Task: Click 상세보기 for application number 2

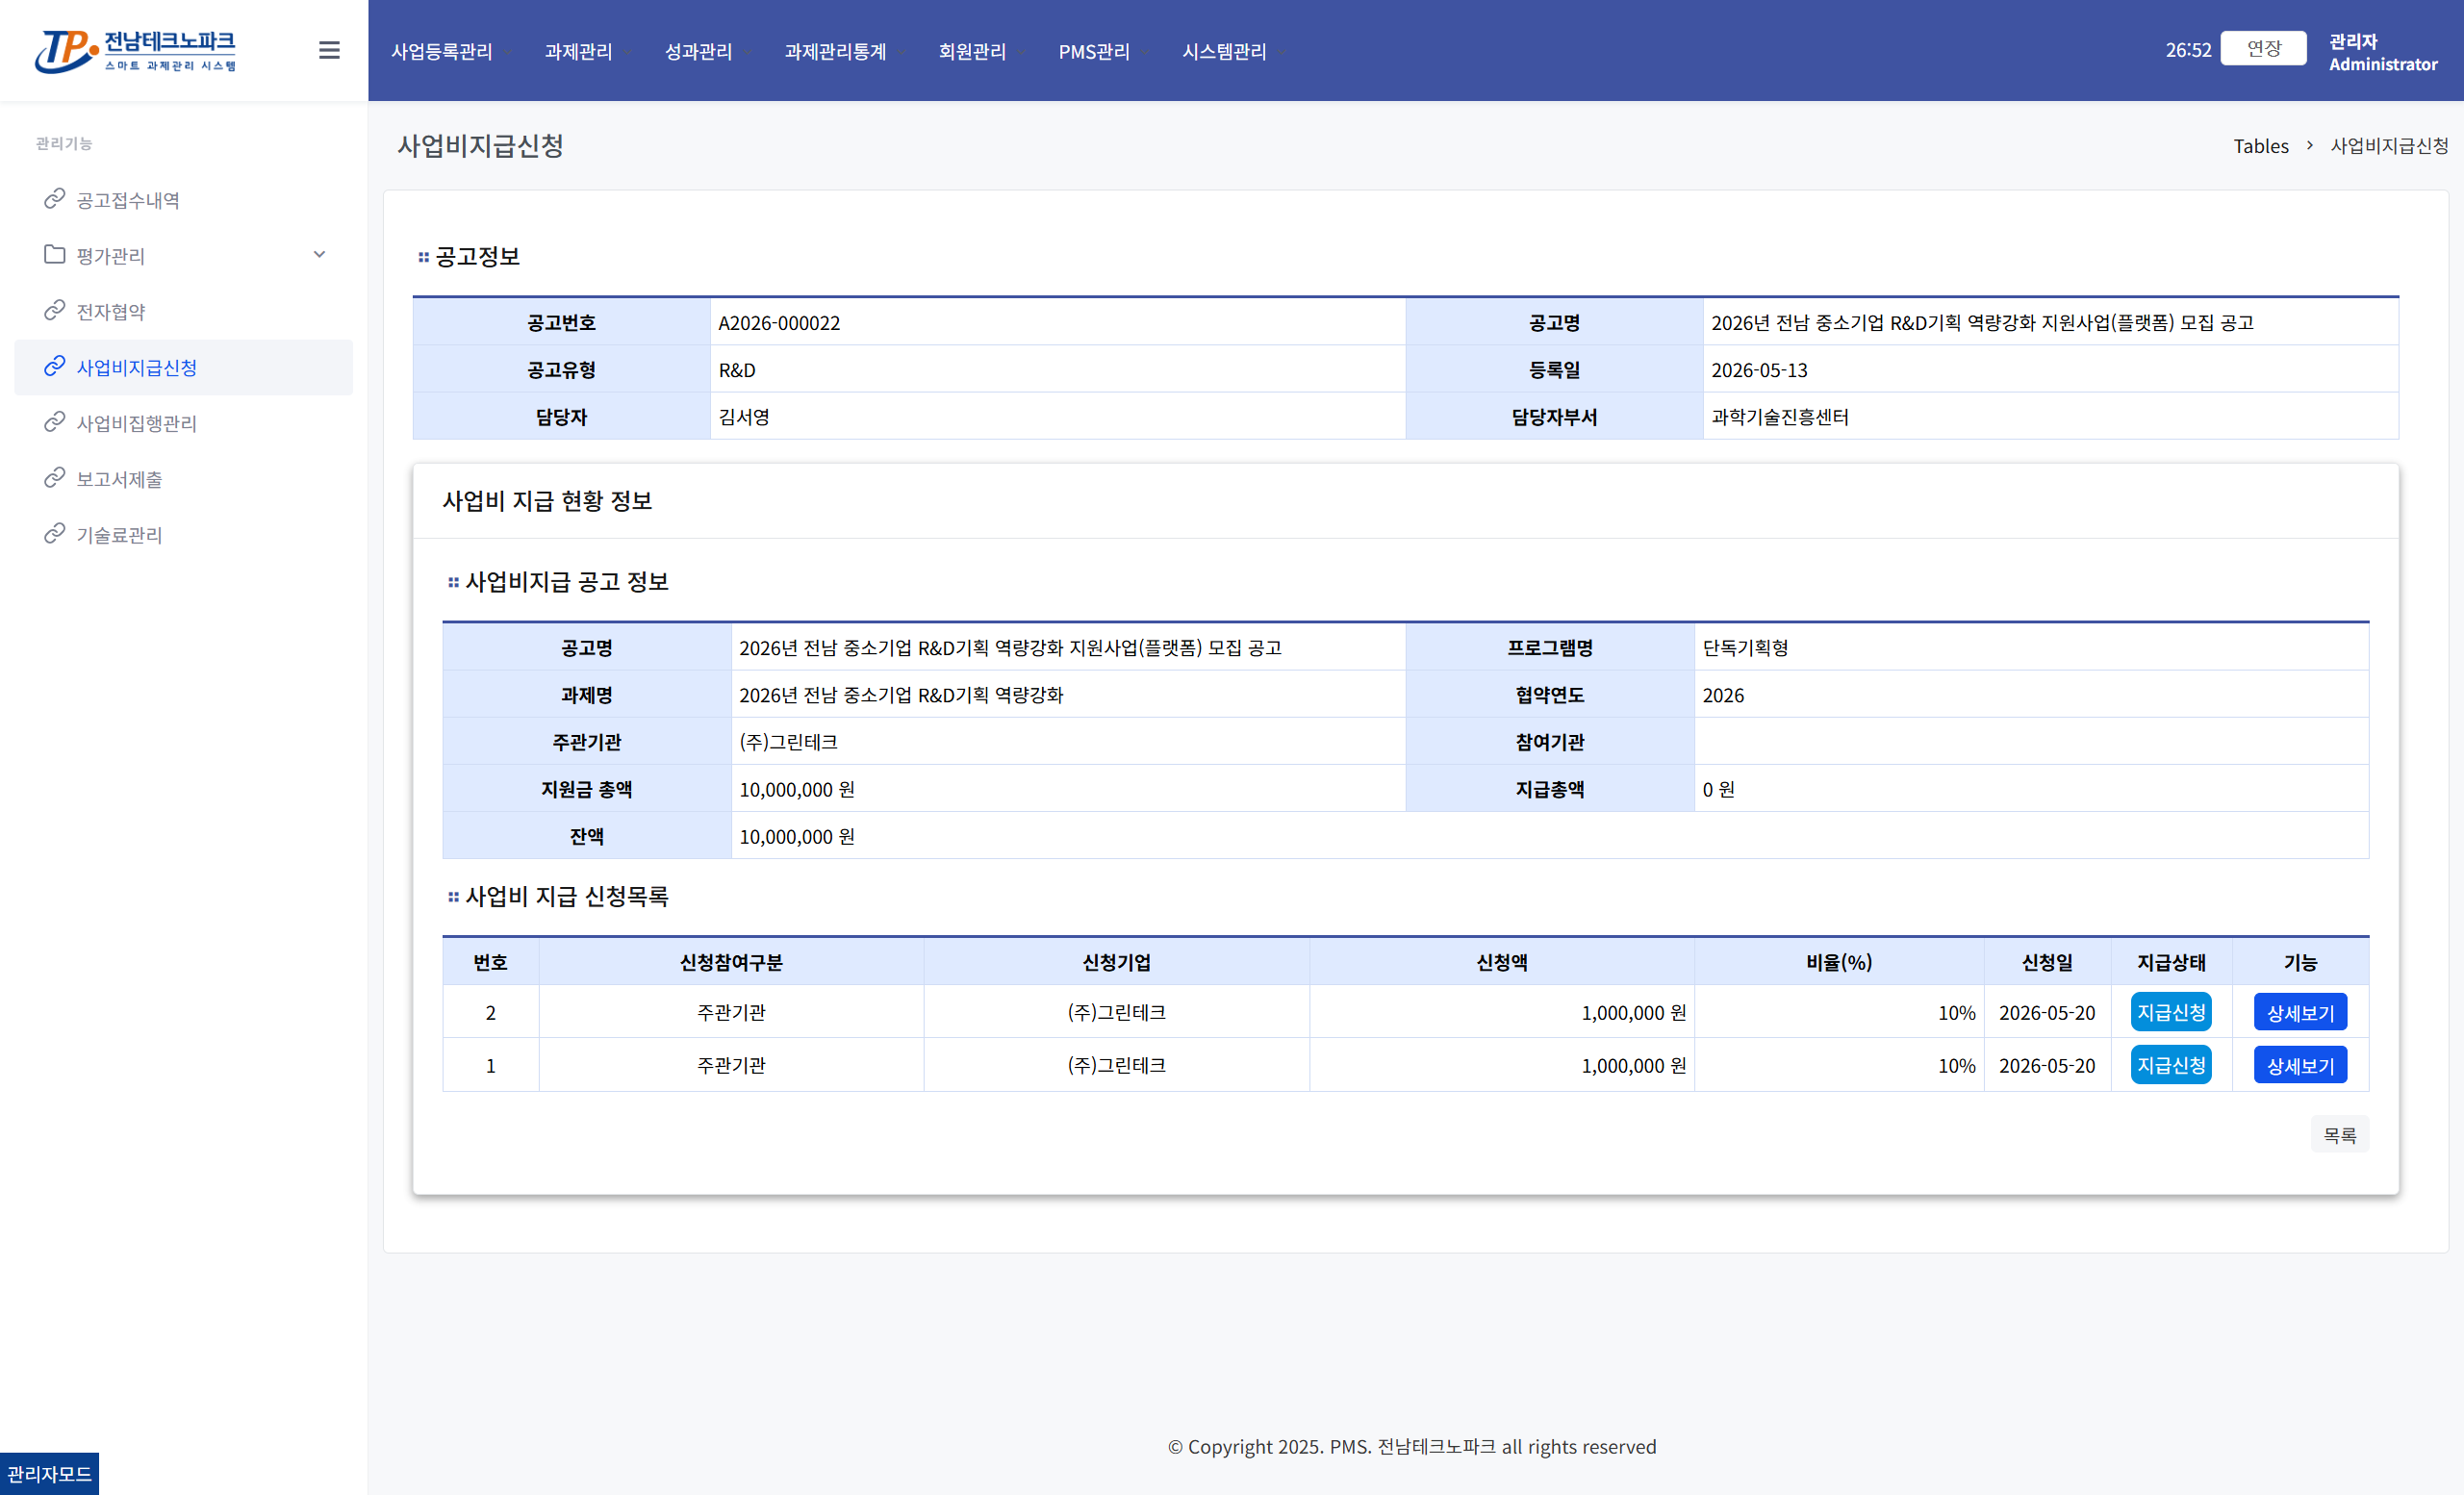Action: point(2300,1012)
